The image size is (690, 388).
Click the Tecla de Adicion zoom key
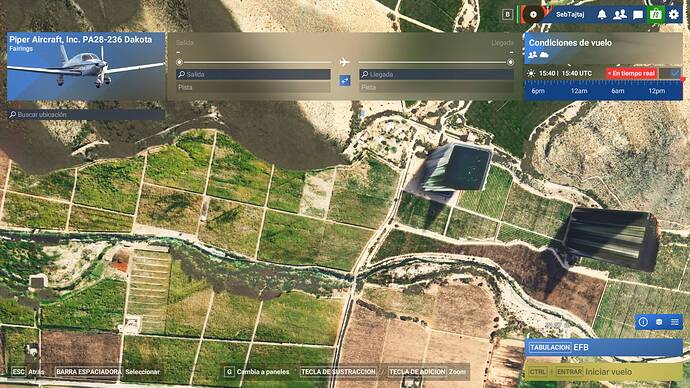pos(417,372)
